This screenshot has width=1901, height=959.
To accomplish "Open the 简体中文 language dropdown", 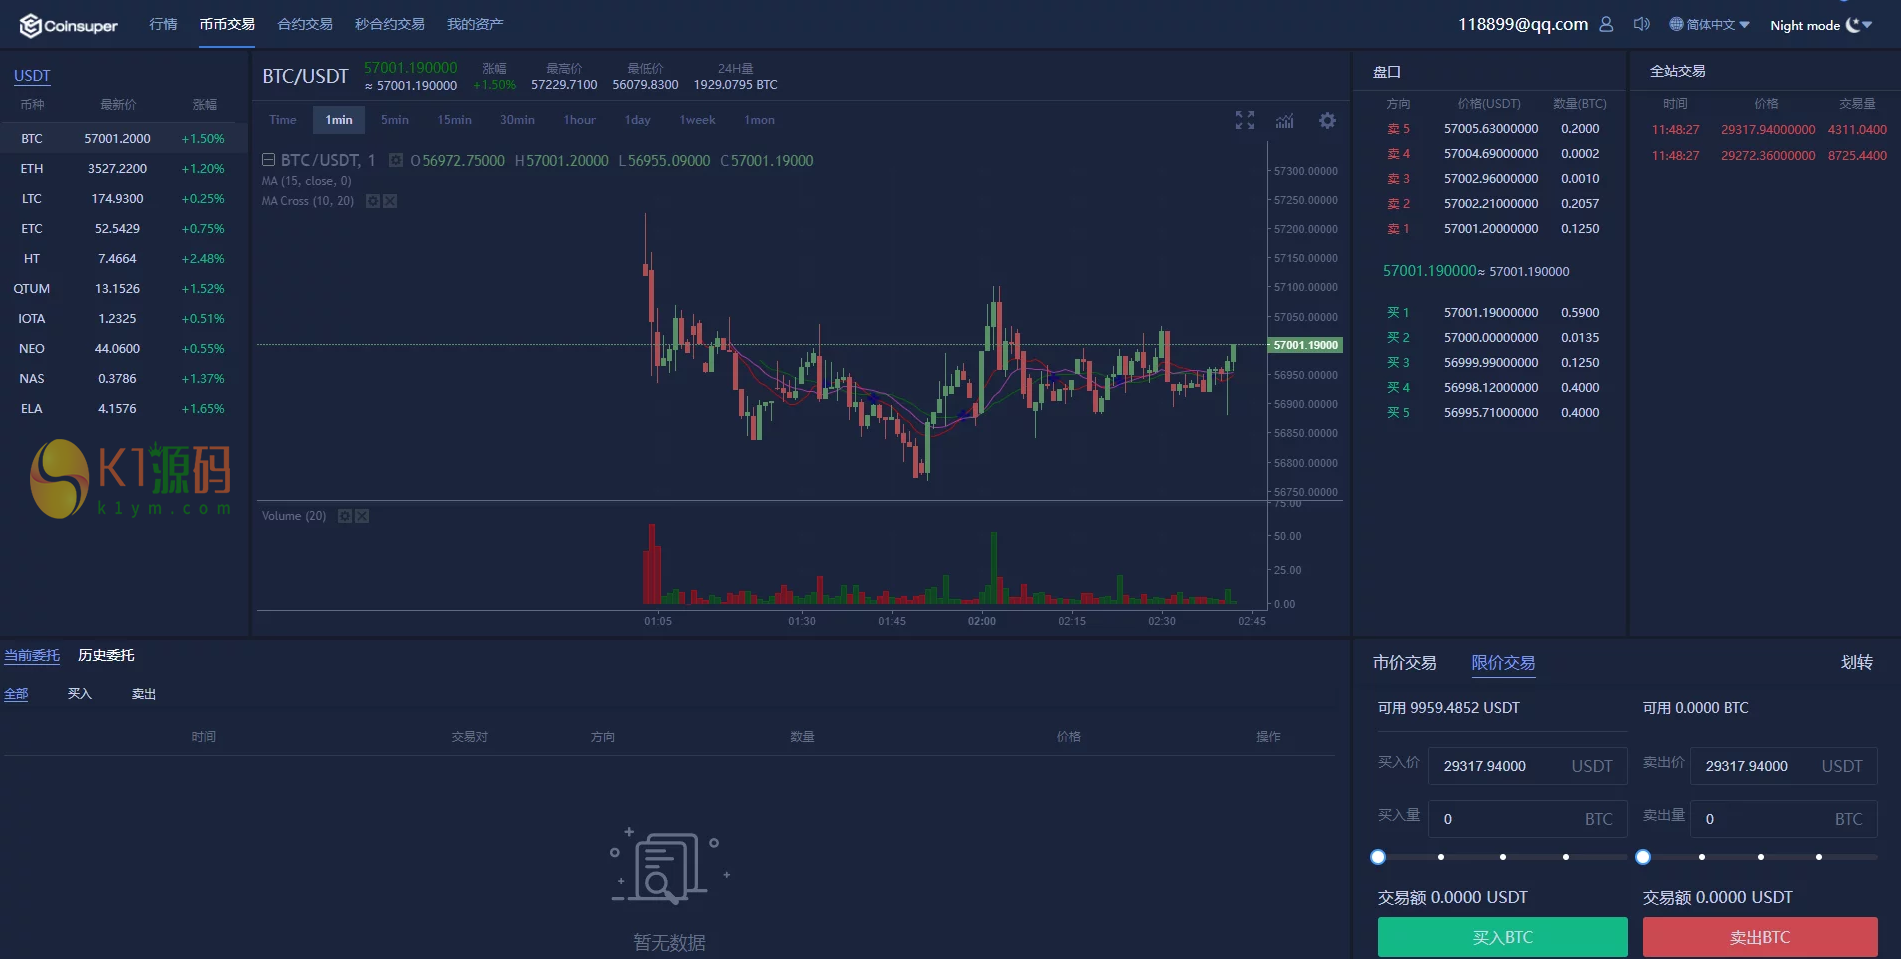I will coord(1710,25).
